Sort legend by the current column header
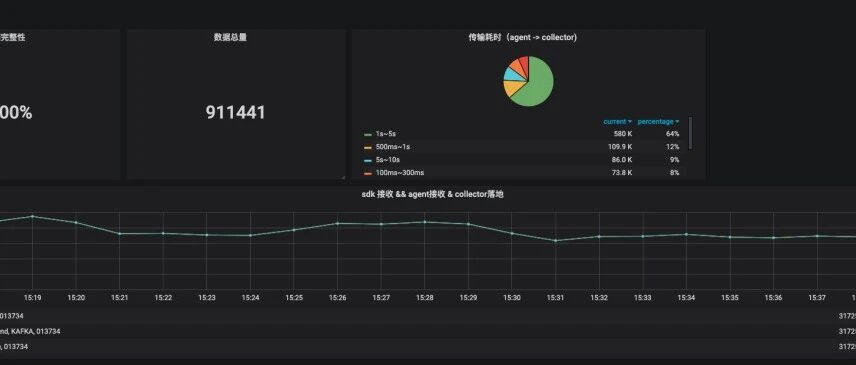The image size is (856, 365). coord(617,122)
